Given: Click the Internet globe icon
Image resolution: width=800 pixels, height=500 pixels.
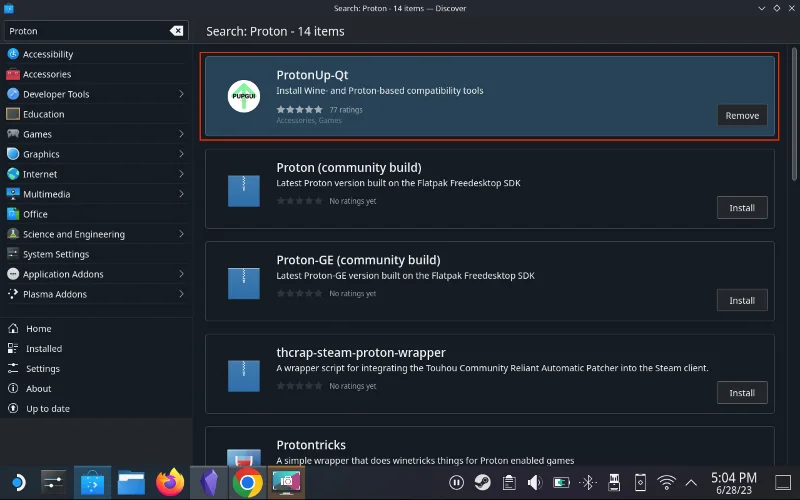Looking at the screenshot, I should pyautogui.click(x=13, y=174).
